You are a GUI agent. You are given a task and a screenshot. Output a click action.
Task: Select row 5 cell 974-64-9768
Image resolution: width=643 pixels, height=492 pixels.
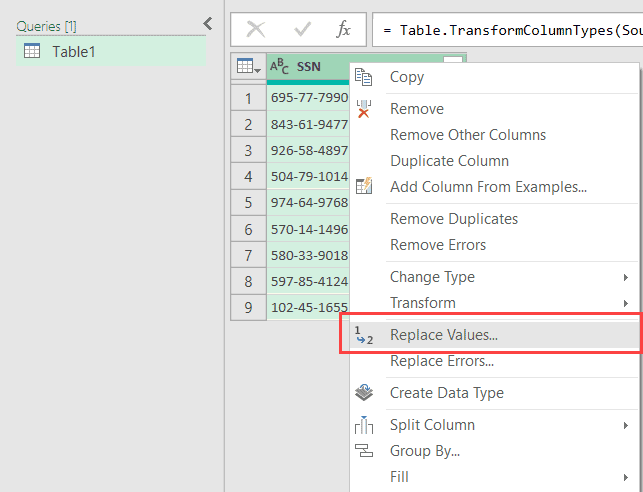tap(308, 203)
